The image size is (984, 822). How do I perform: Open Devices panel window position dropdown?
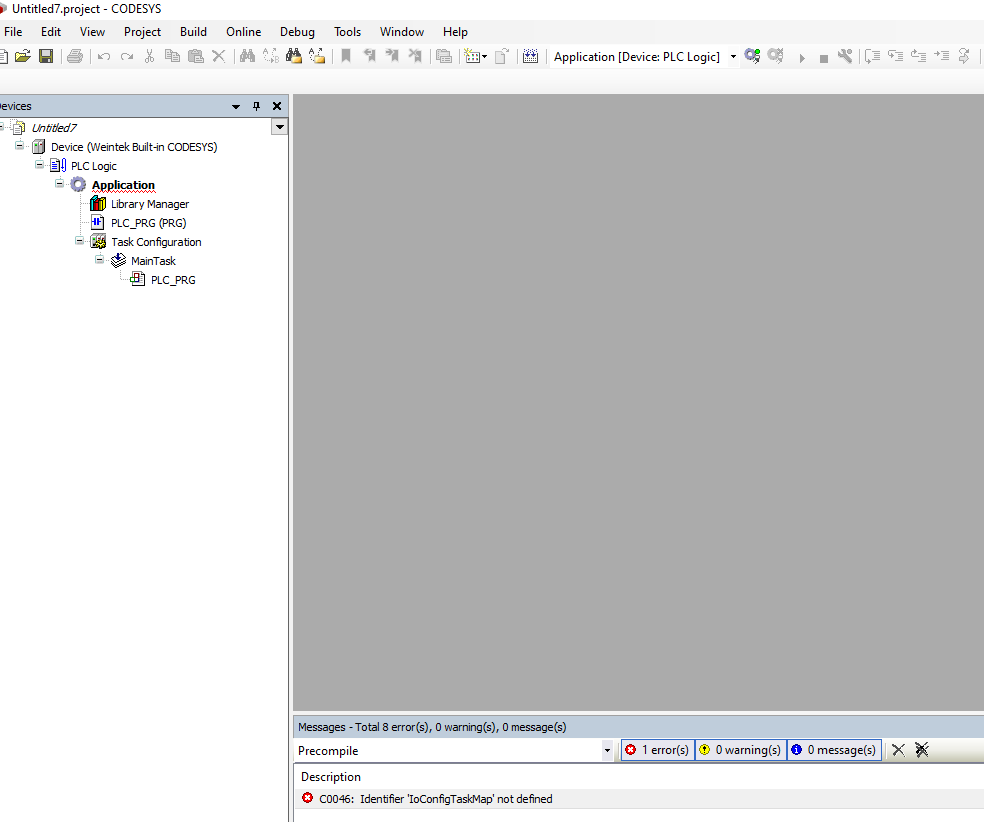tap(236, 107)
